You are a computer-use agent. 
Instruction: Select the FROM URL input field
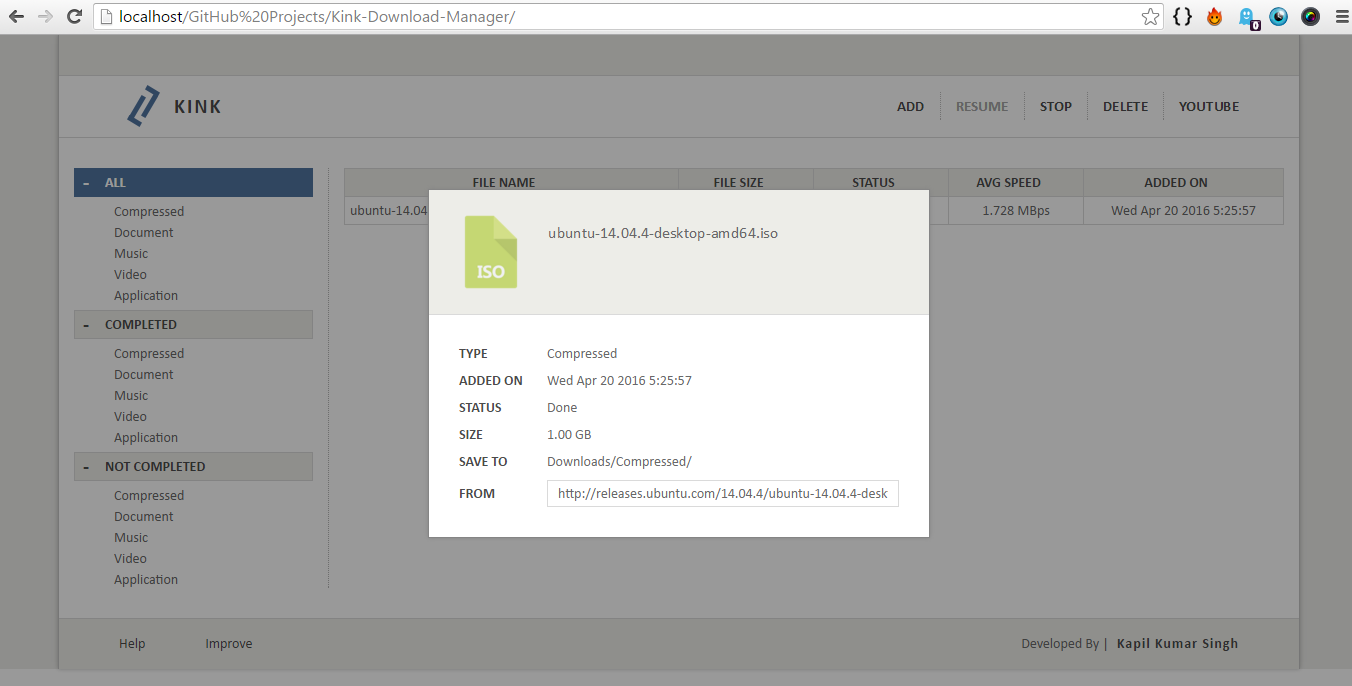722,493
